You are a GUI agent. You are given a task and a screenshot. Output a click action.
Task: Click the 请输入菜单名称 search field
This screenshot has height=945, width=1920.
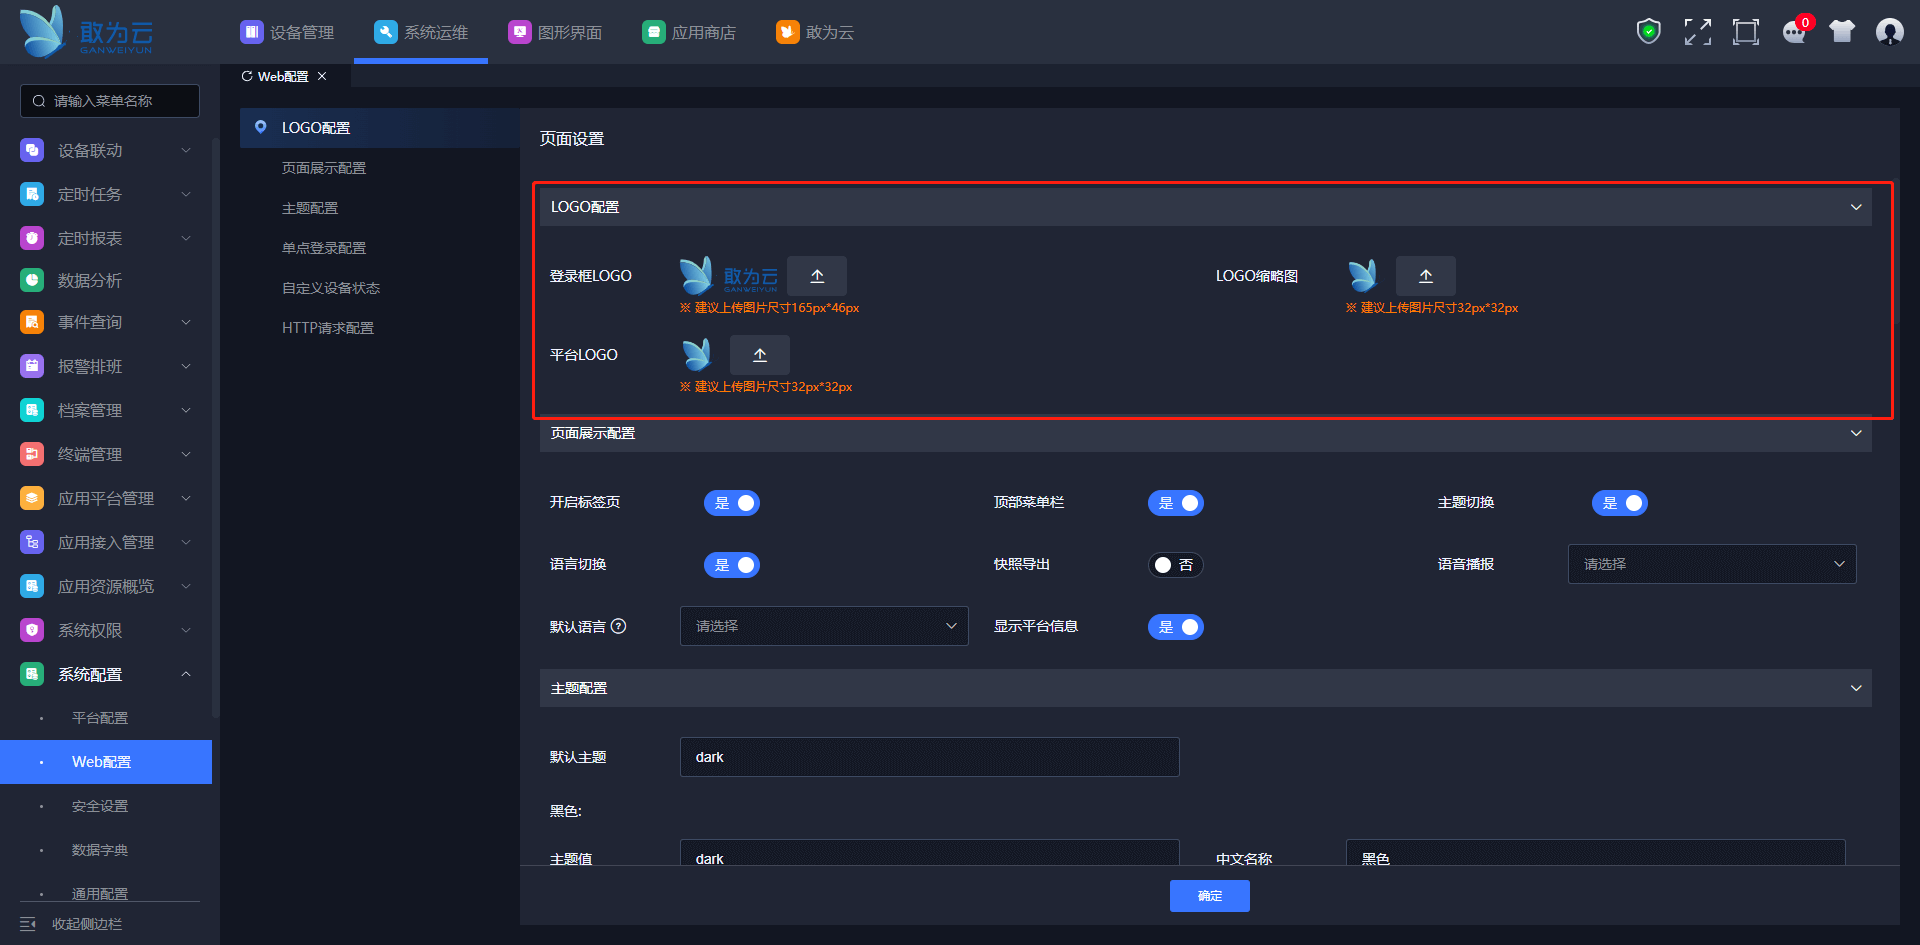[110, 101]
